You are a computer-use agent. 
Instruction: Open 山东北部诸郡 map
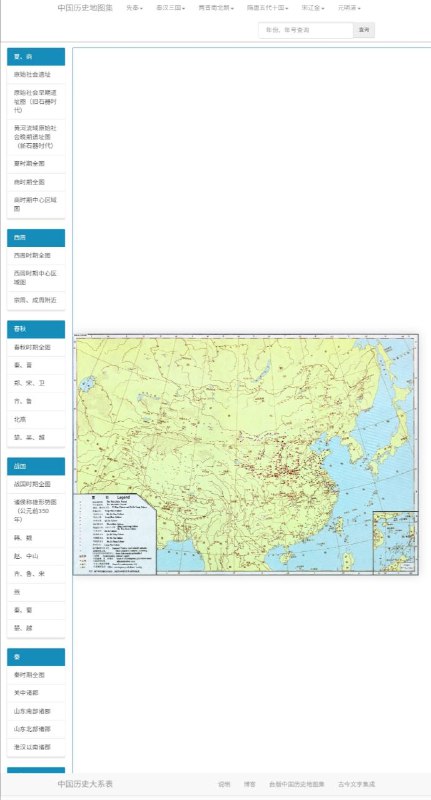coord(36,729)
